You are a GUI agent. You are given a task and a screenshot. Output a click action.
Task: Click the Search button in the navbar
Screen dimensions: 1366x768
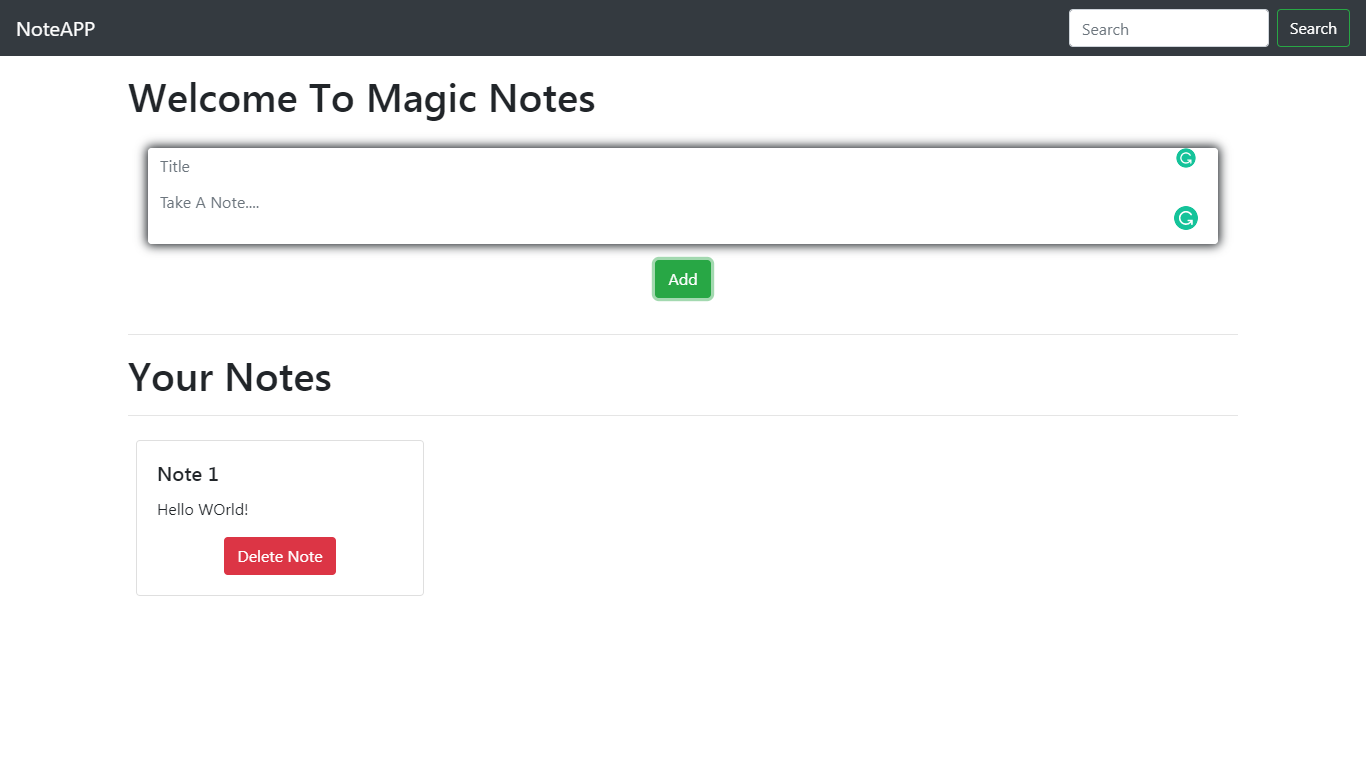tap(1313, 28)
